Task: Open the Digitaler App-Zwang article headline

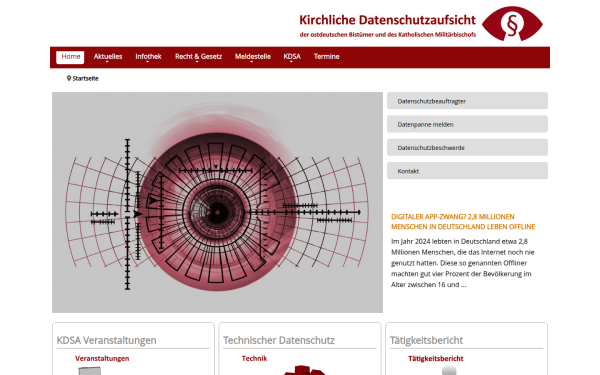Action: [463, 222]
